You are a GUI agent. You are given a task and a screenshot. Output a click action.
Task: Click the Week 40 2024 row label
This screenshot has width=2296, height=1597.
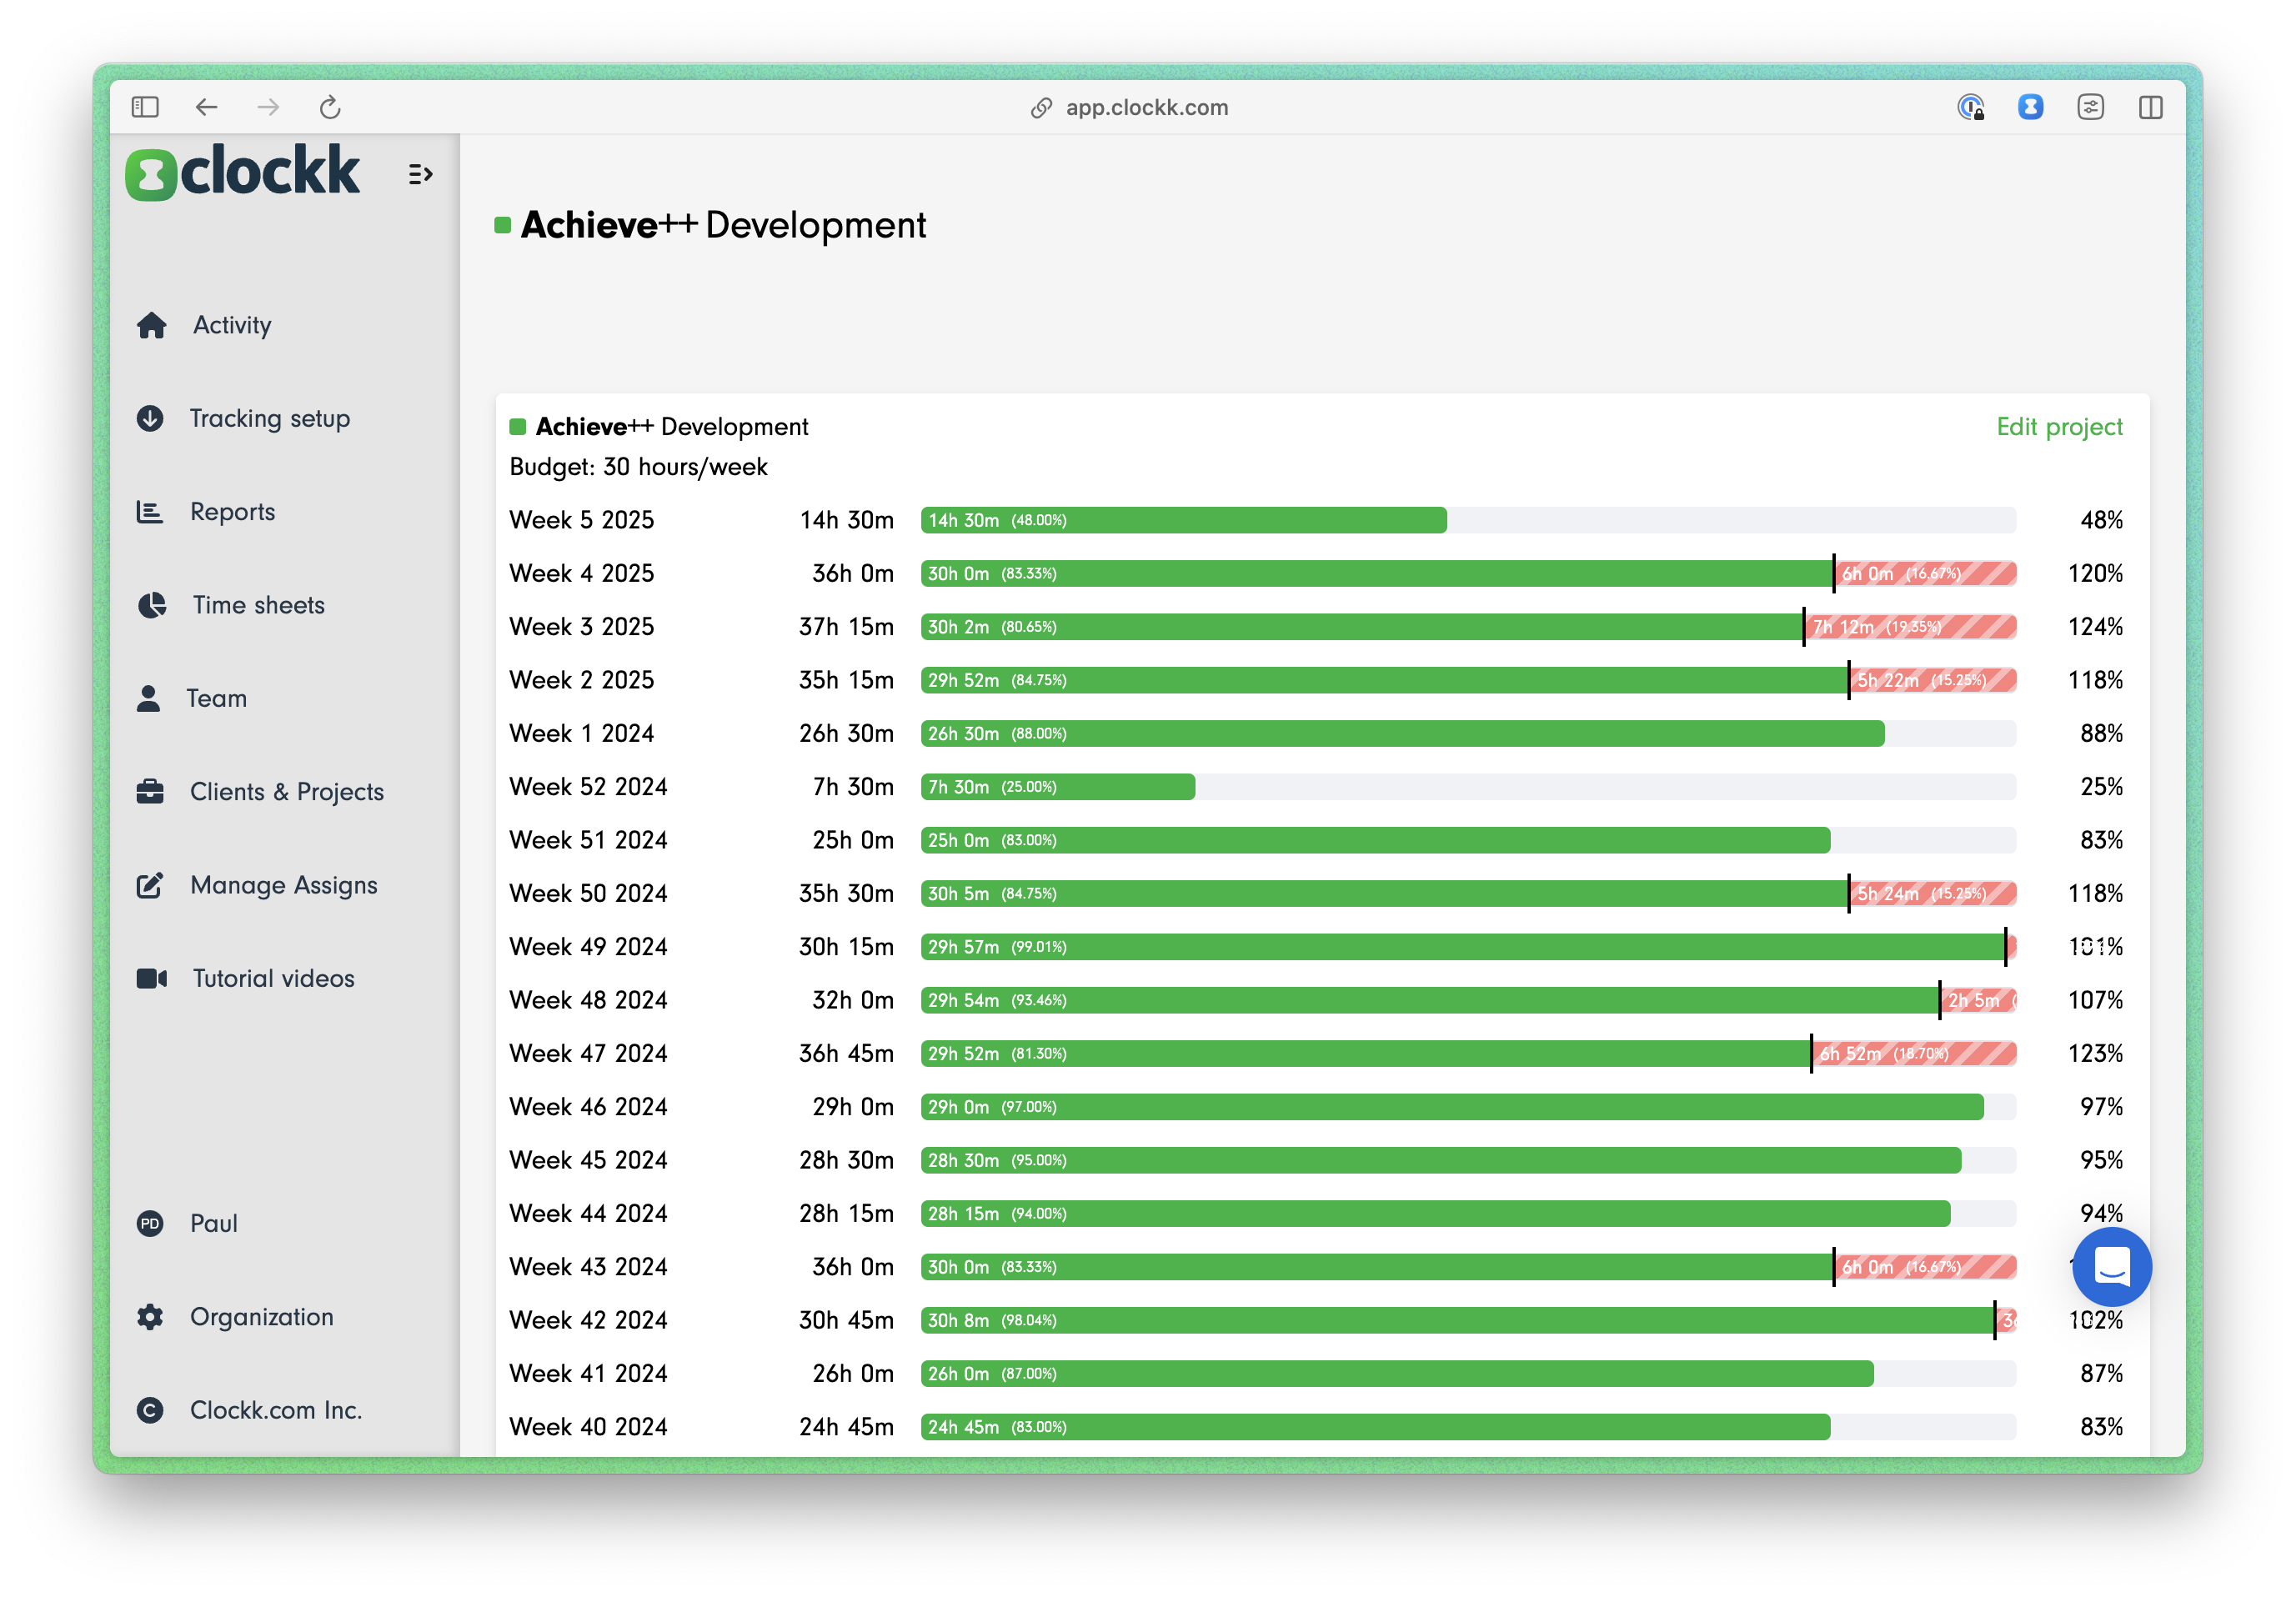click(x=588, y=1427)
